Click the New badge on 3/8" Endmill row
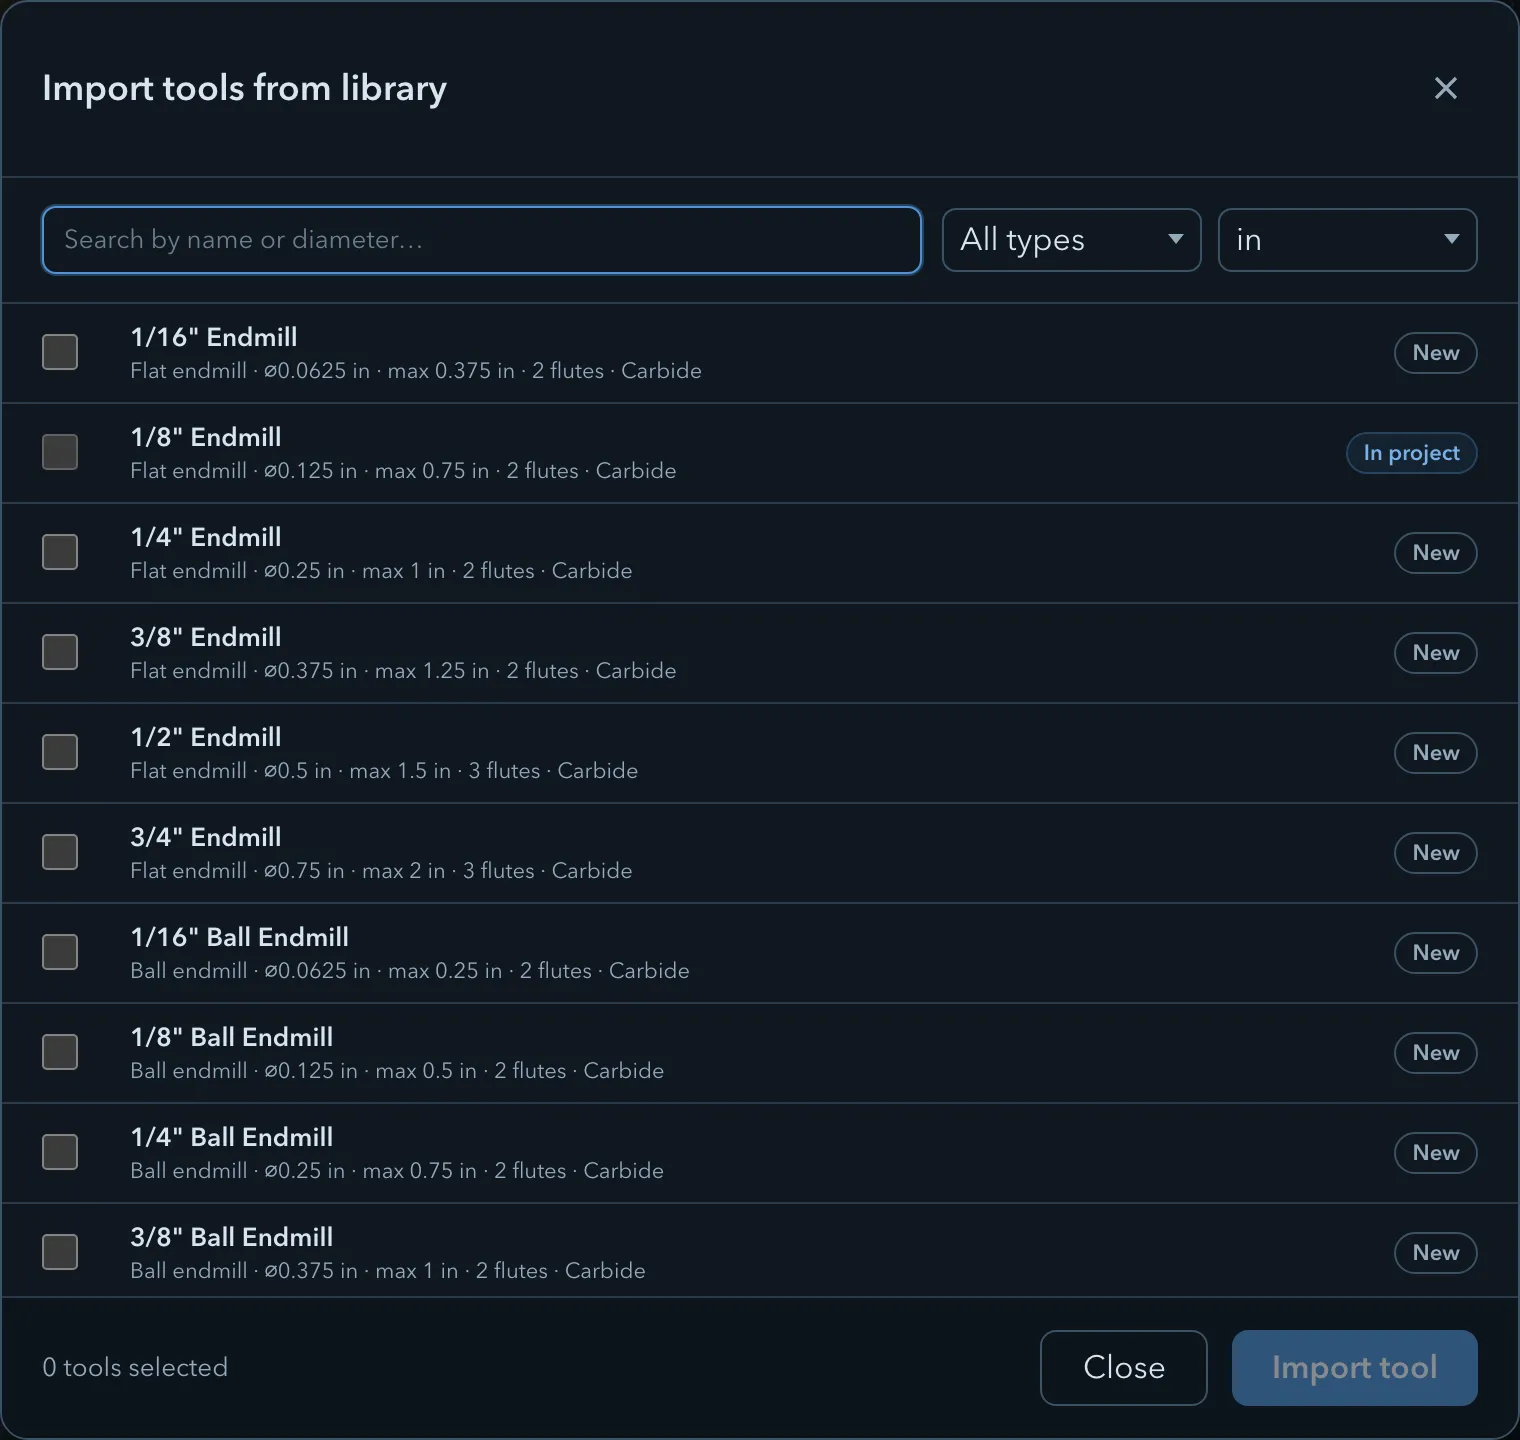Screen dimensions: 1520x1440 click(x=1435, y=653)
